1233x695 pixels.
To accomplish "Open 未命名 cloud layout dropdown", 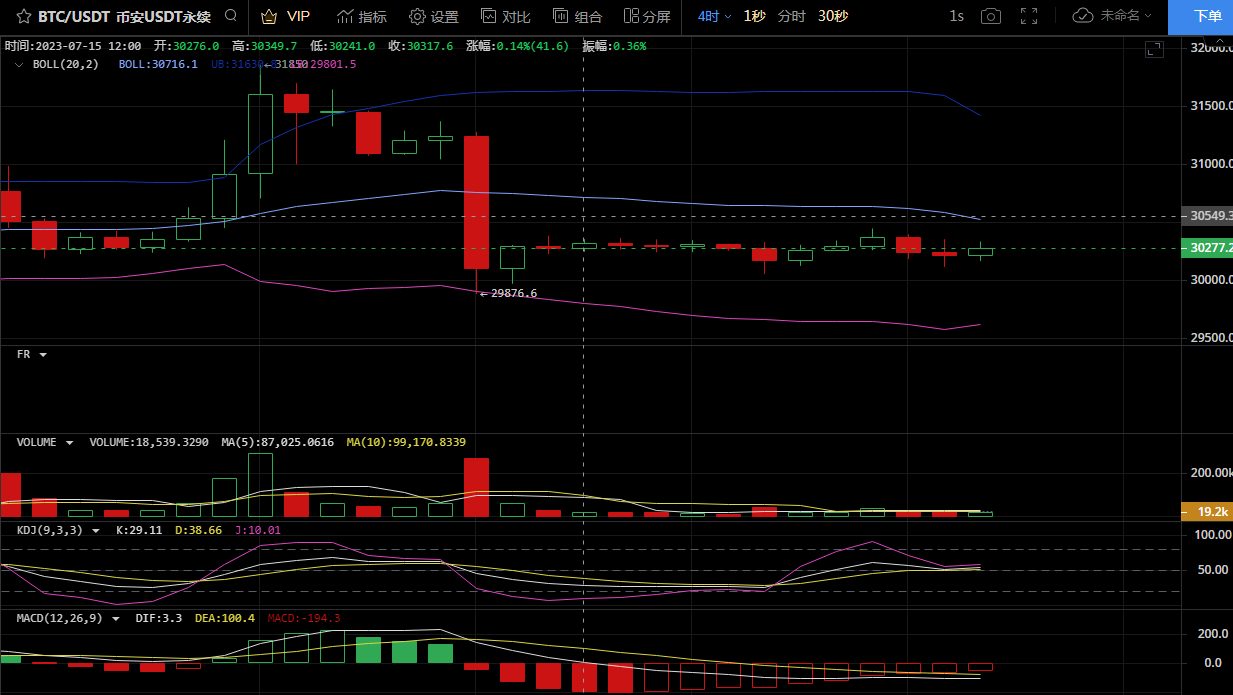I will tap(1112, 16).
